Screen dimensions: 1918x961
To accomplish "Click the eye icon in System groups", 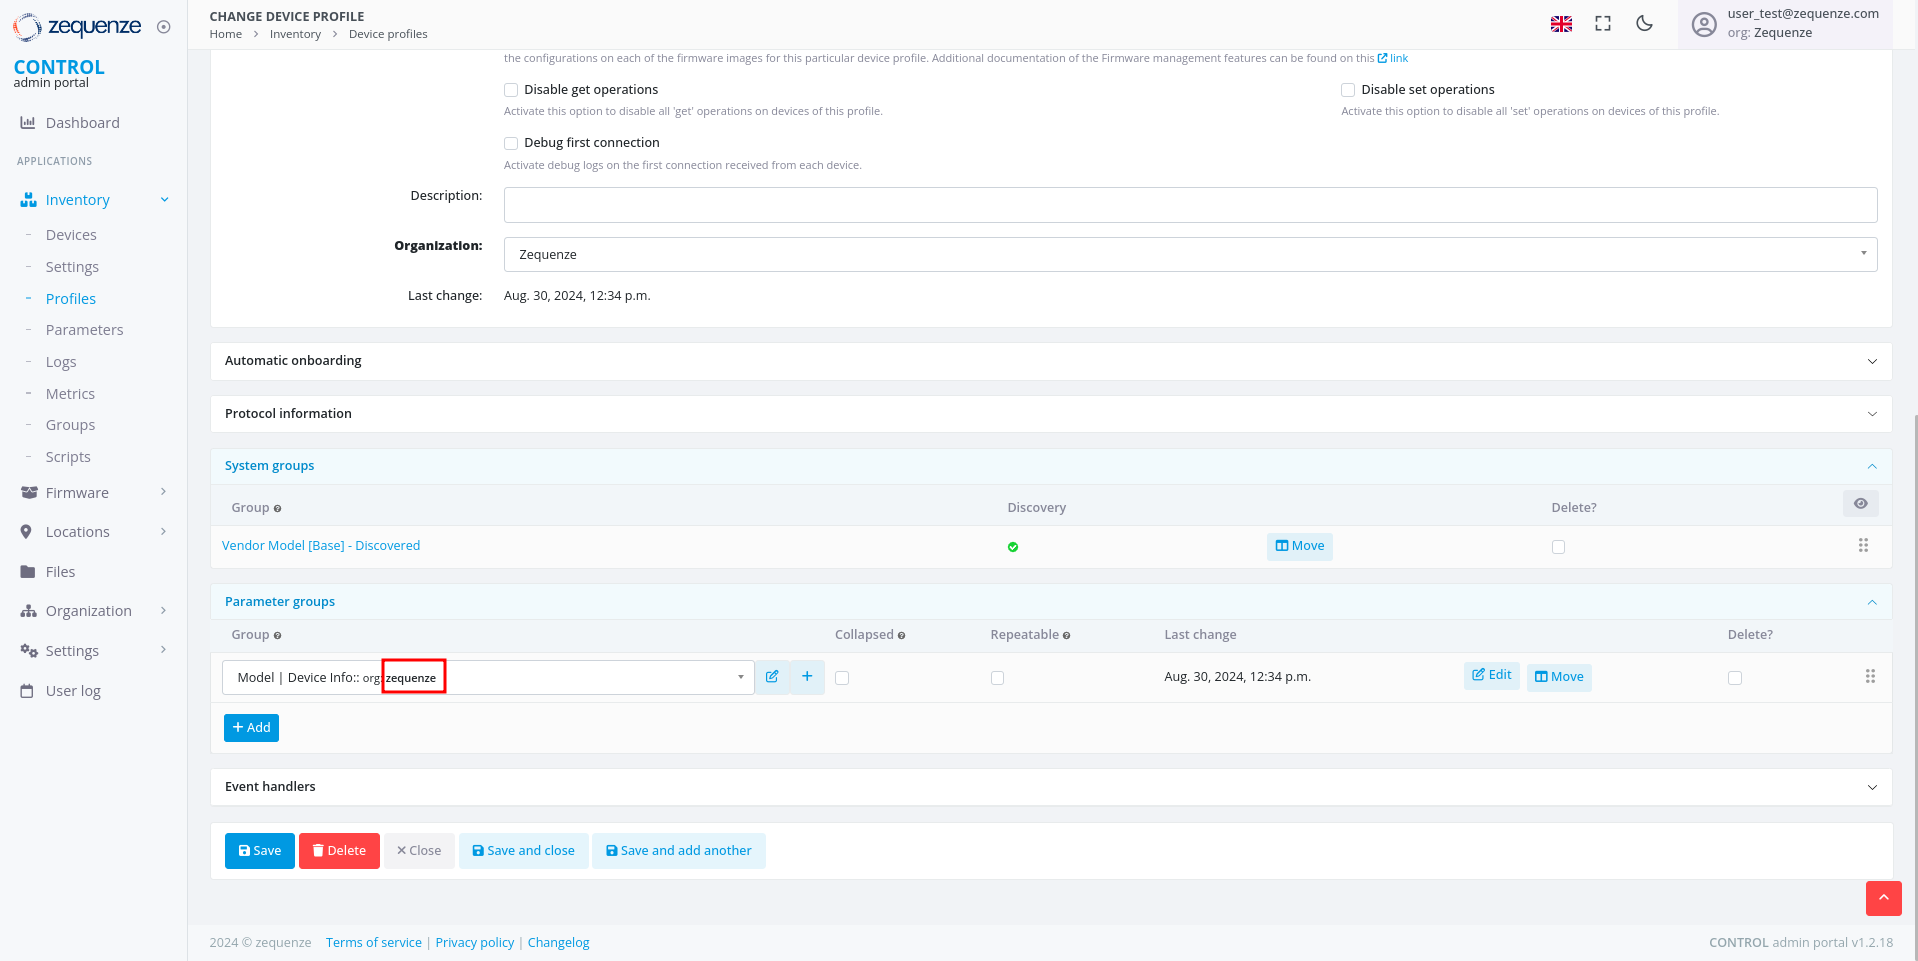I will click(x=1860, y=504).
